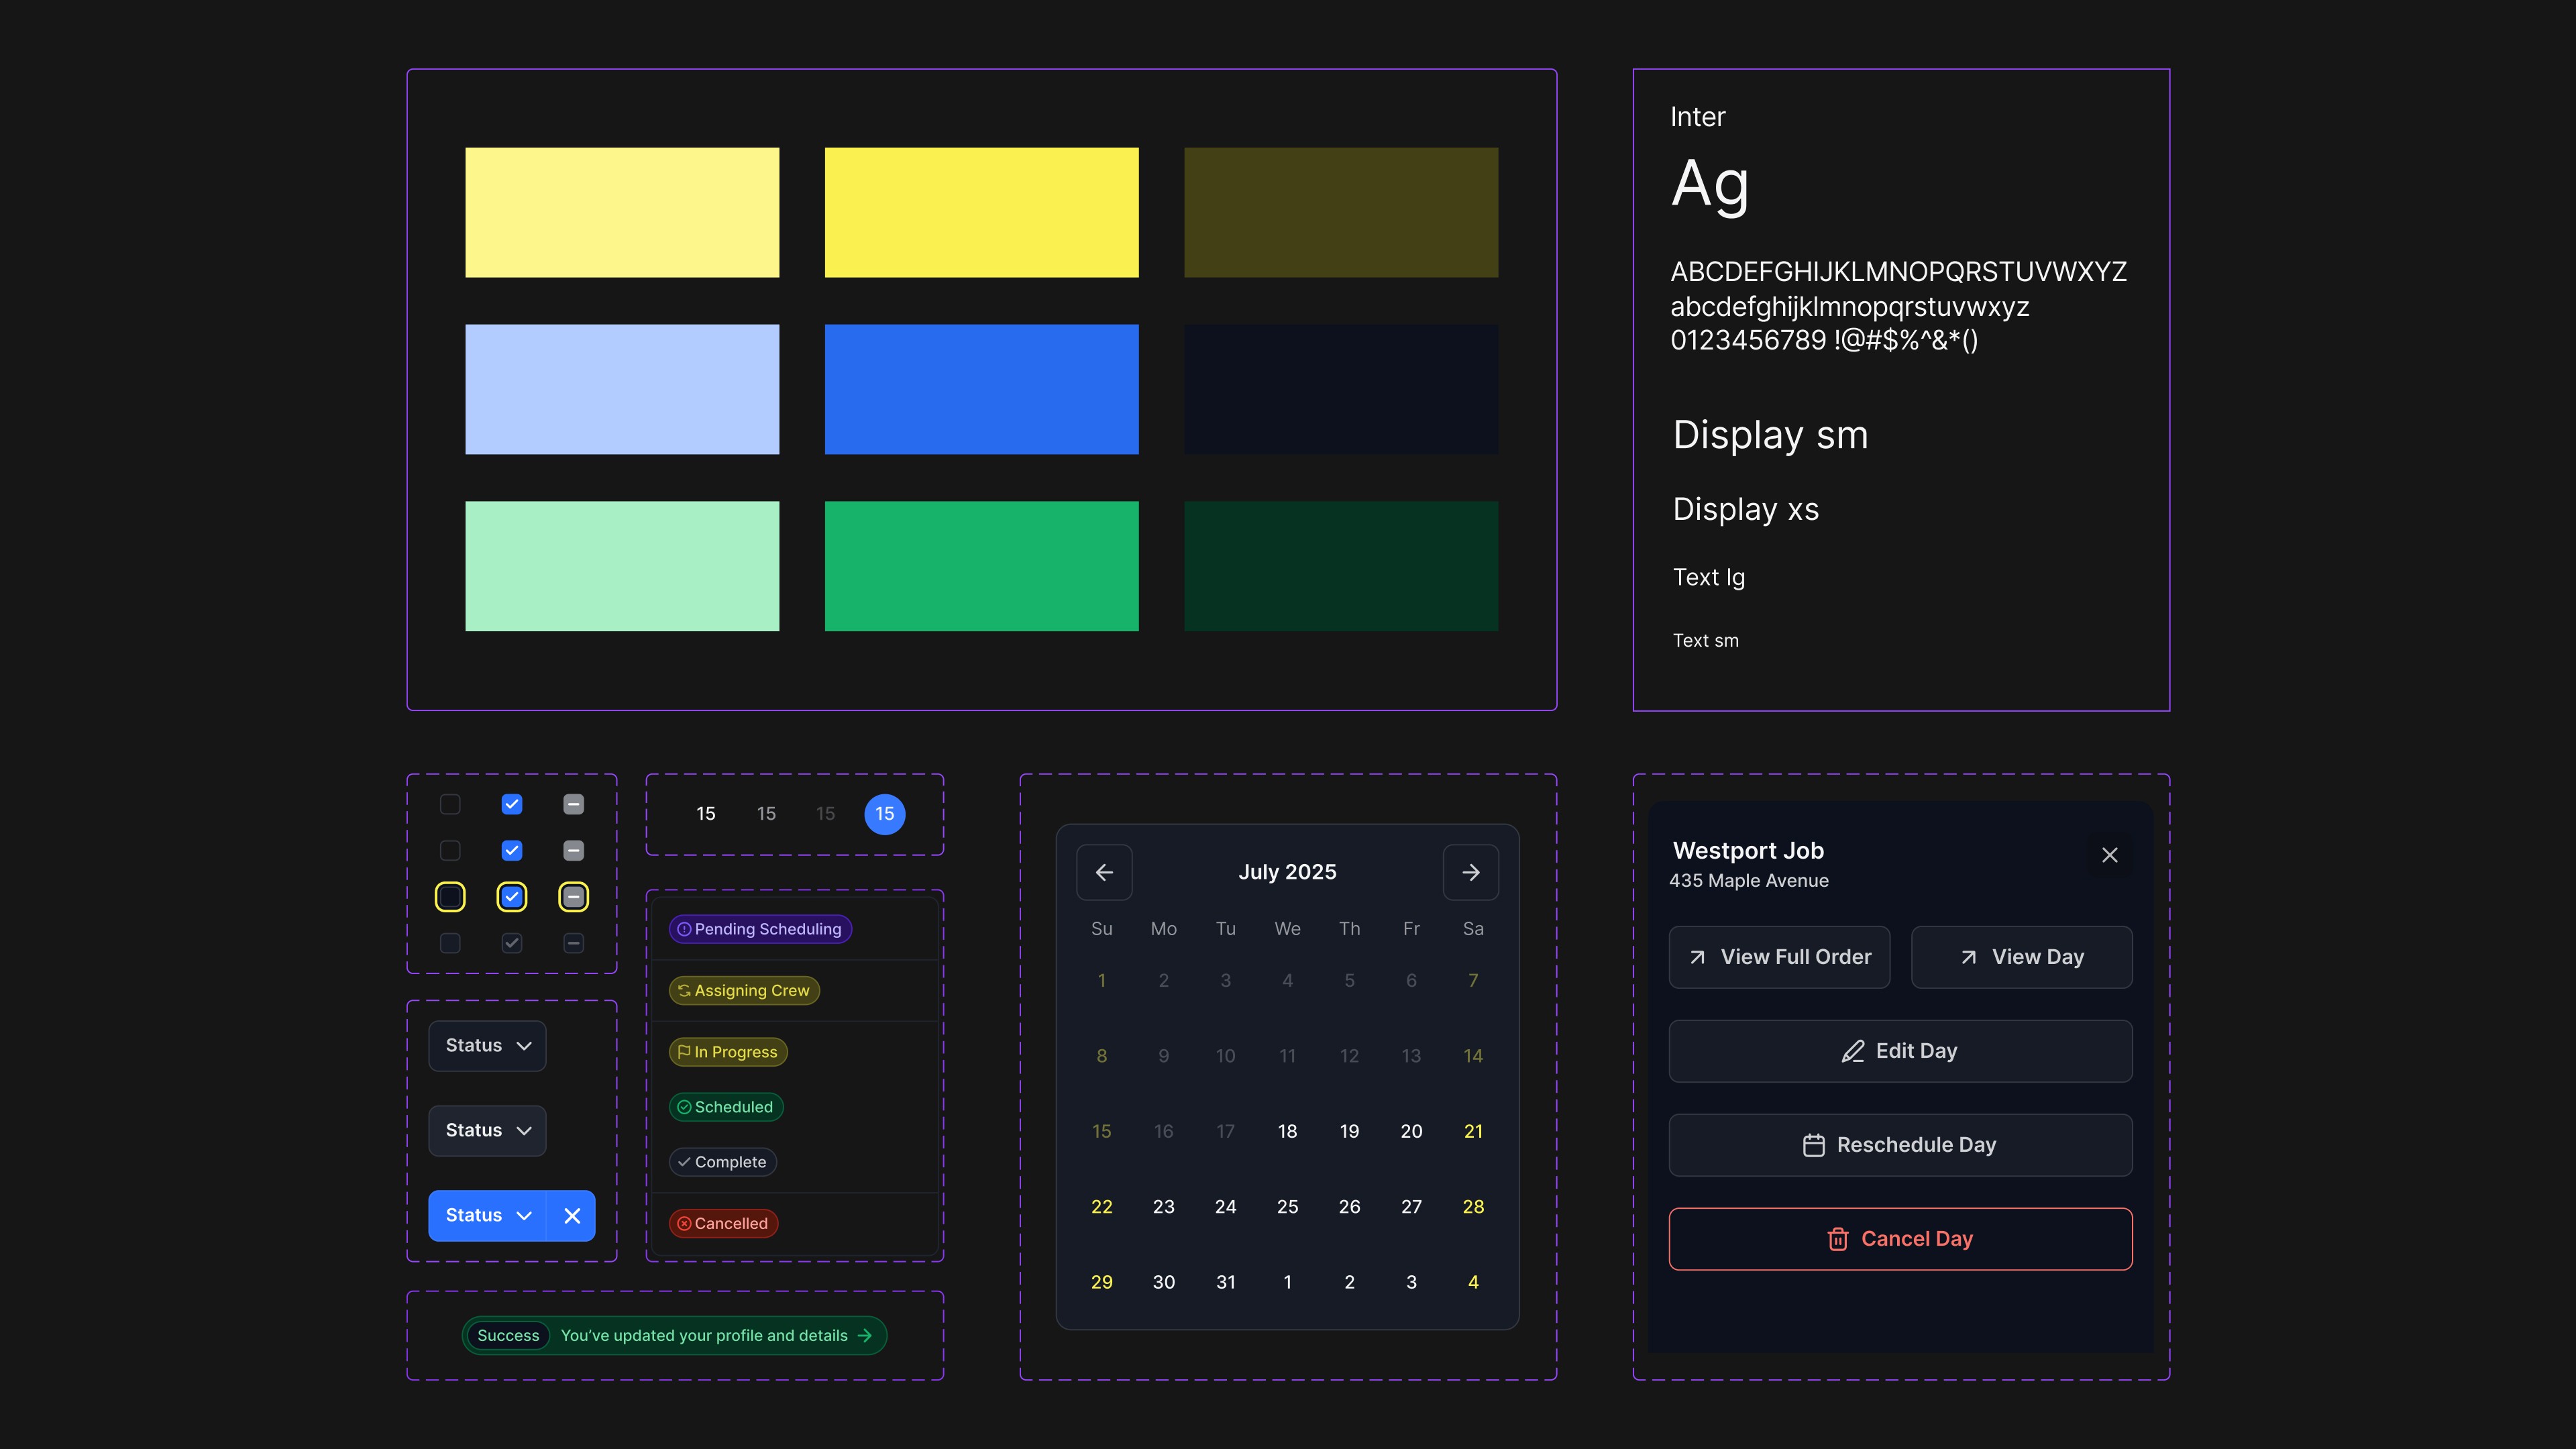Pick the bright blue color swatch
This screenshot has height=1449, width=2576.
981,389
